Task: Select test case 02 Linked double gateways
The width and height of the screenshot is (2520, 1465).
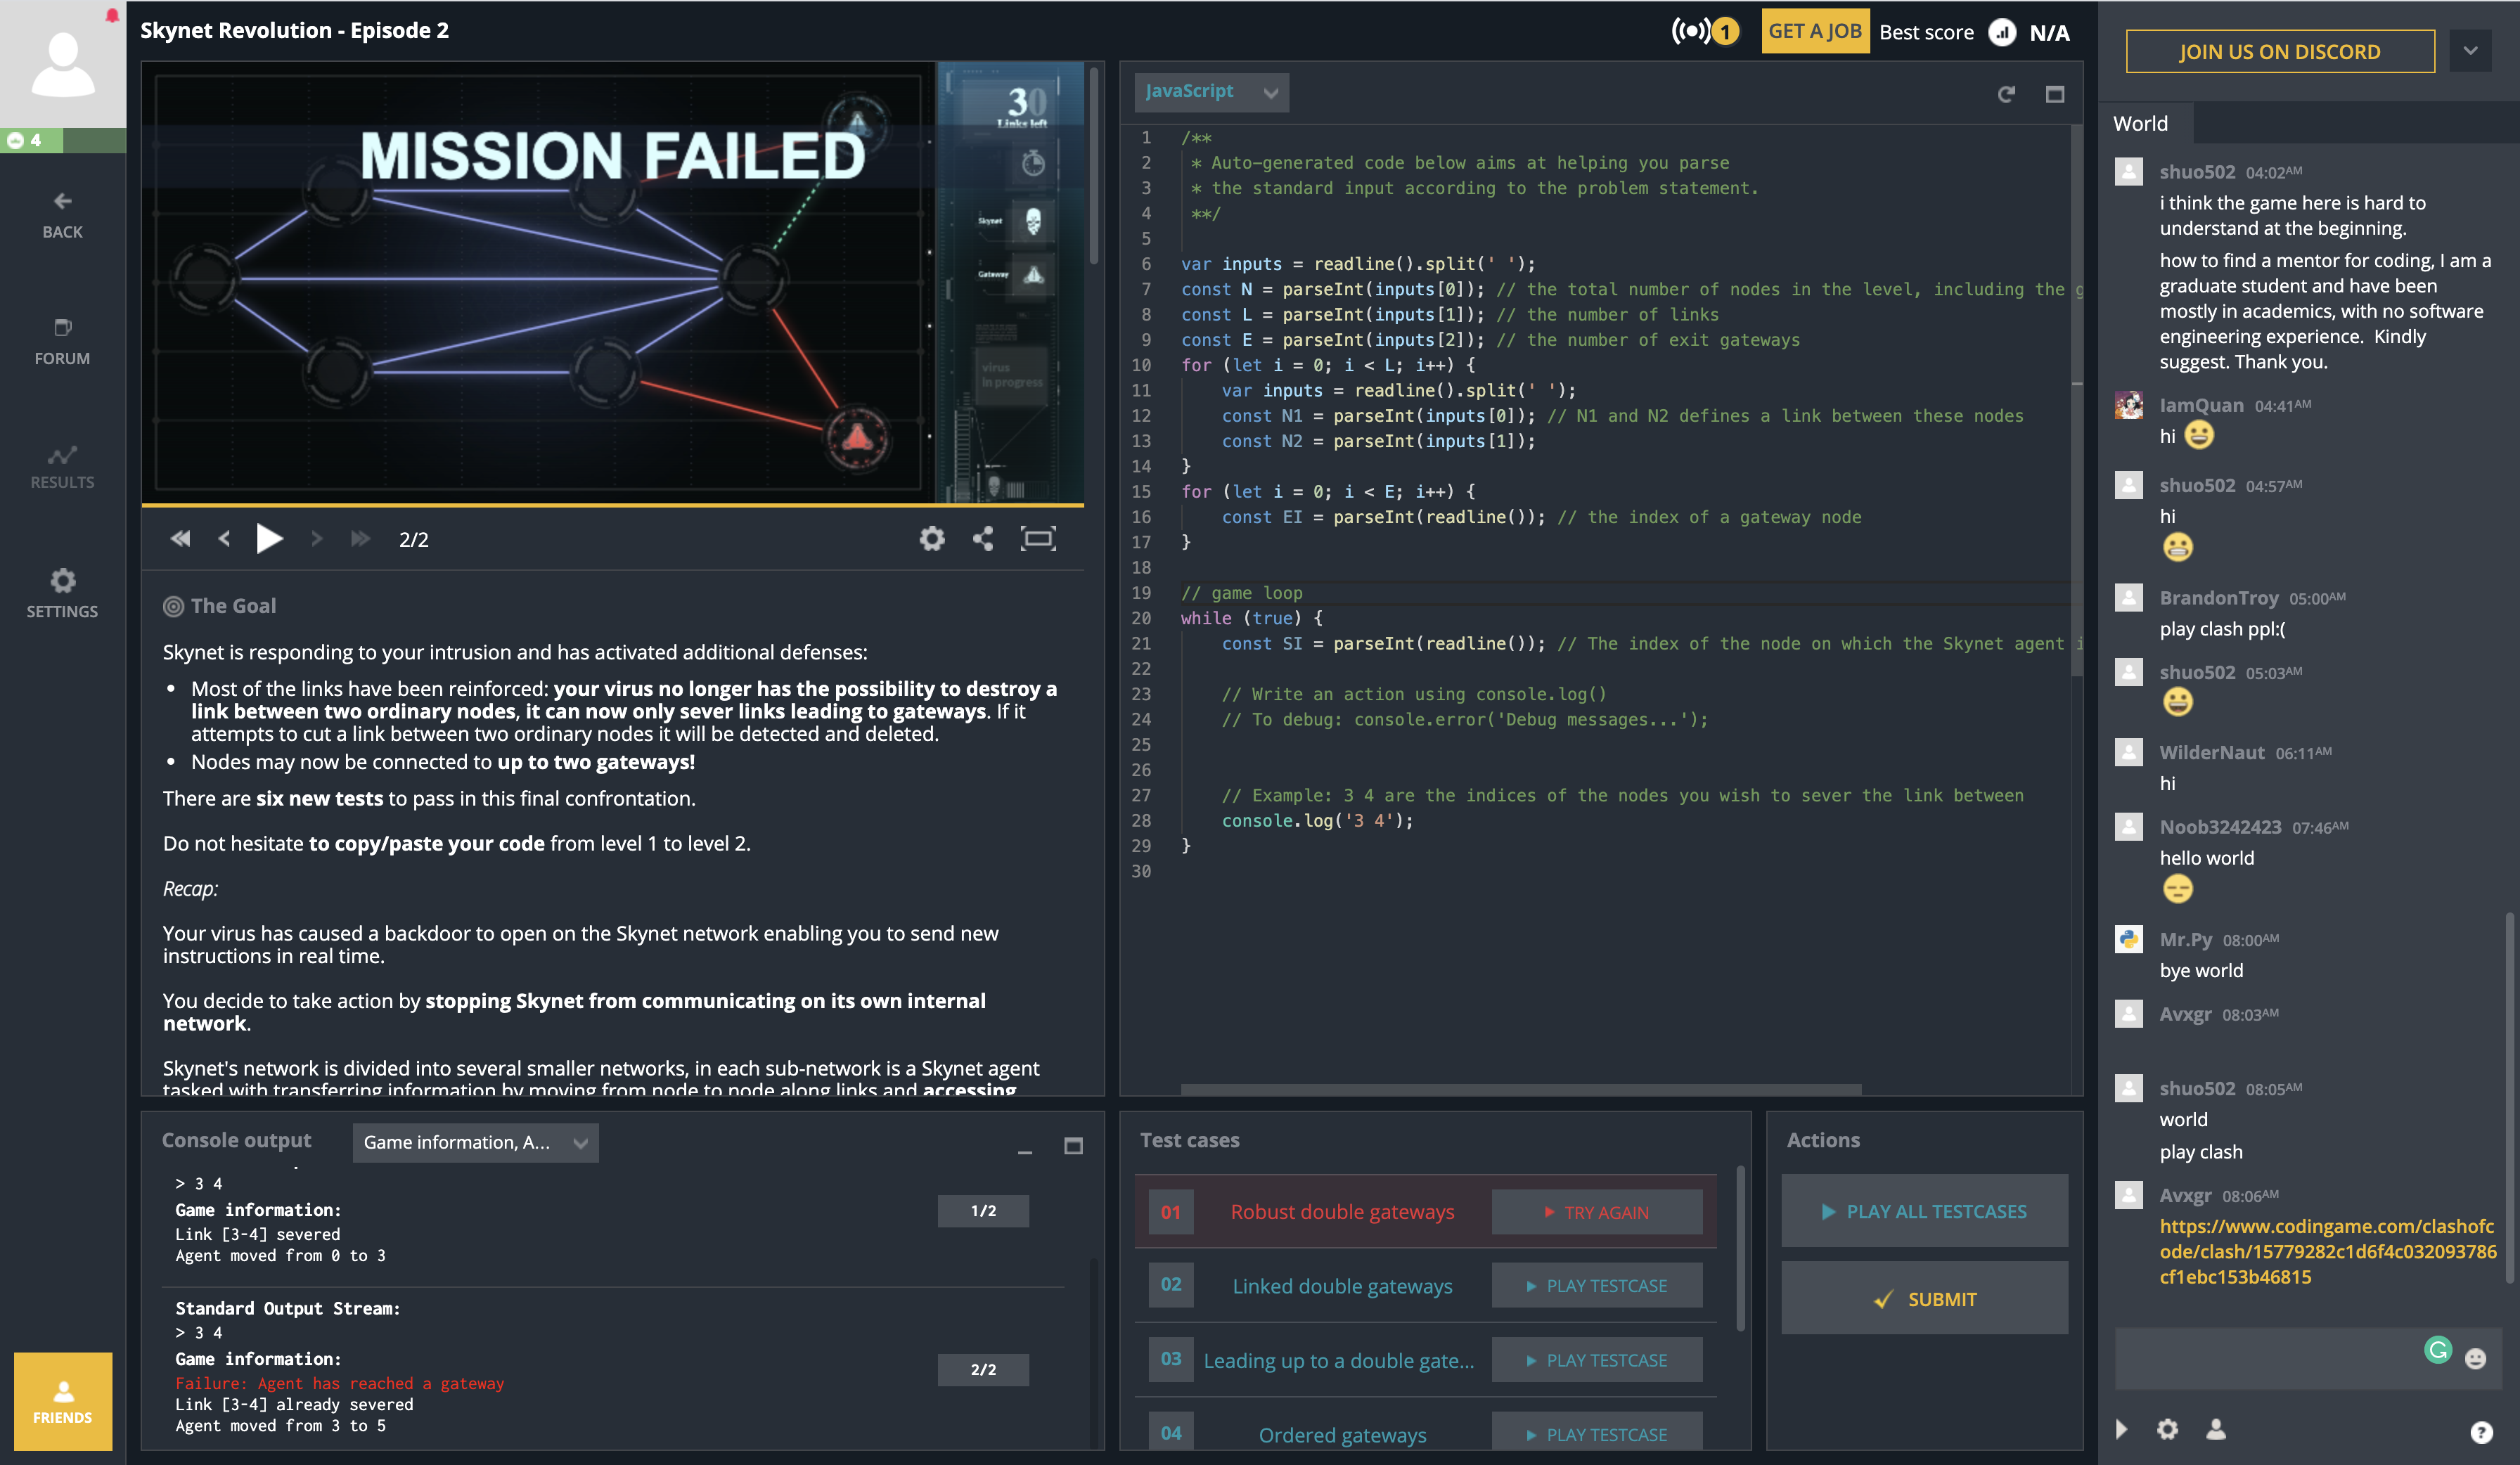Action: (x=1341, y=1286)
